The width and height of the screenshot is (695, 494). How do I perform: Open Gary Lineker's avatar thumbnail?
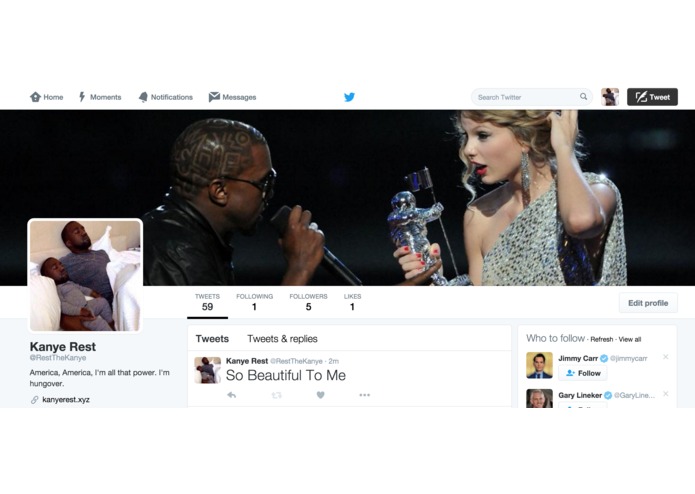(x=539, y=398)
